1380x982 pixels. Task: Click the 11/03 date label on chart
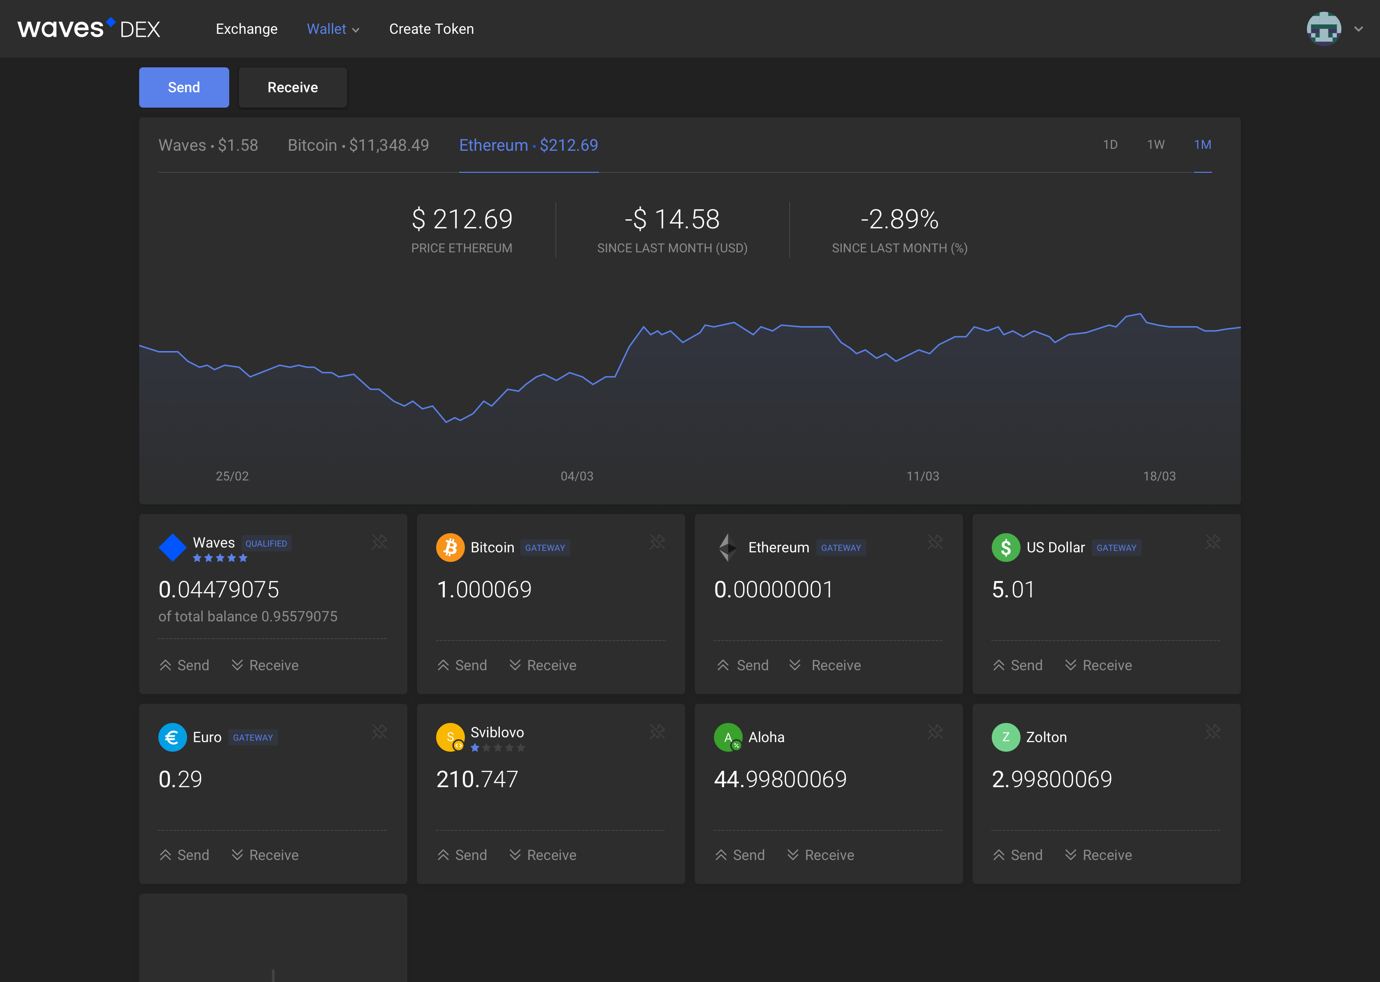[x=923, y=476]
